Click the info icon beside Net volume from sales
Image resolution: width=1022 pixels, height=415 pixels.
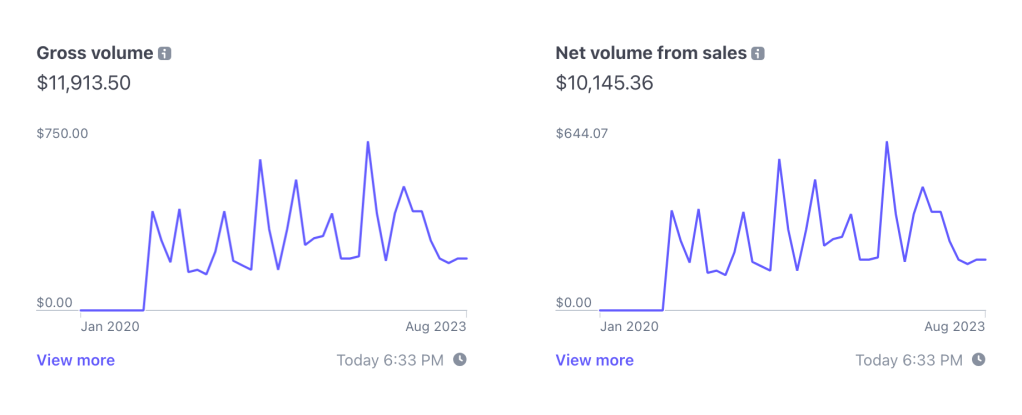[758, 53]
